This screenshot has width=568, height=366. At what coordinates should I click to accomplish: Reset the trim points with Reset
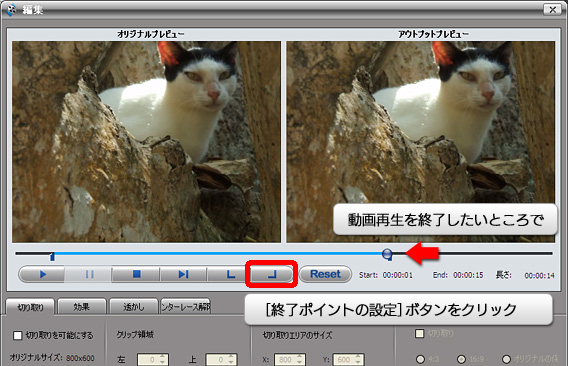coord(325,274)
